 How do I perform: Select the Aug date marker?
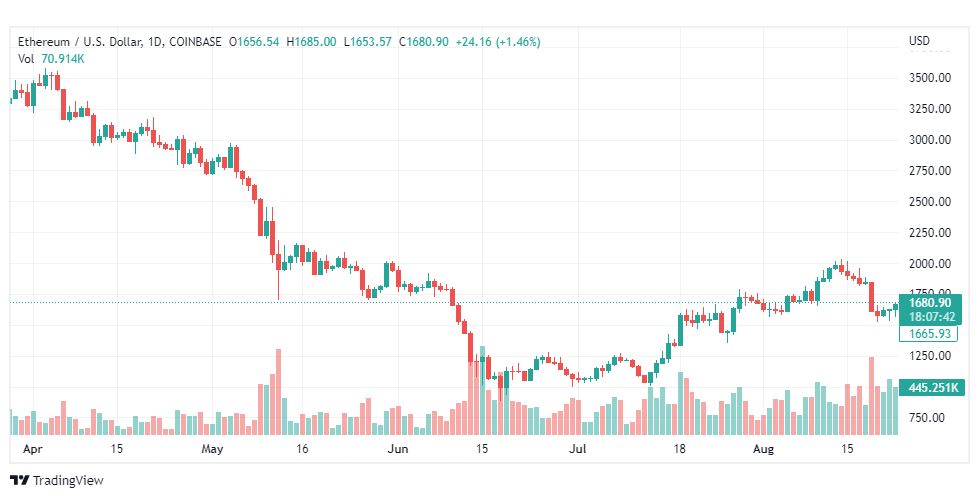click(764, 449)
